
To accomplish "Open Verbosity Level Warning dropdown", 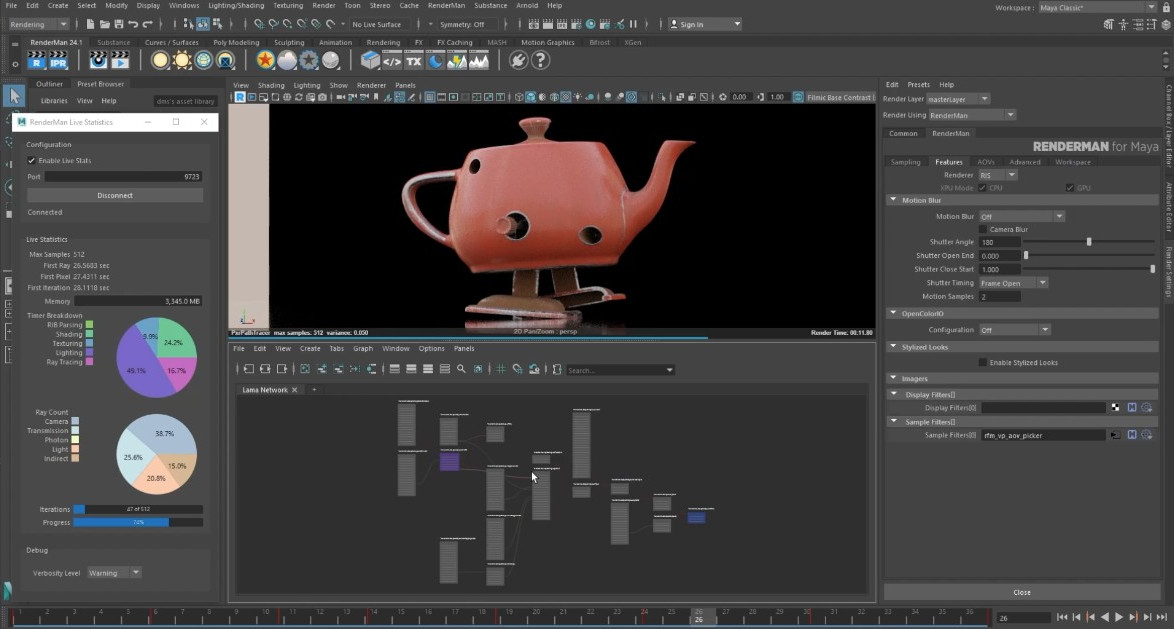I will point(114,573).
